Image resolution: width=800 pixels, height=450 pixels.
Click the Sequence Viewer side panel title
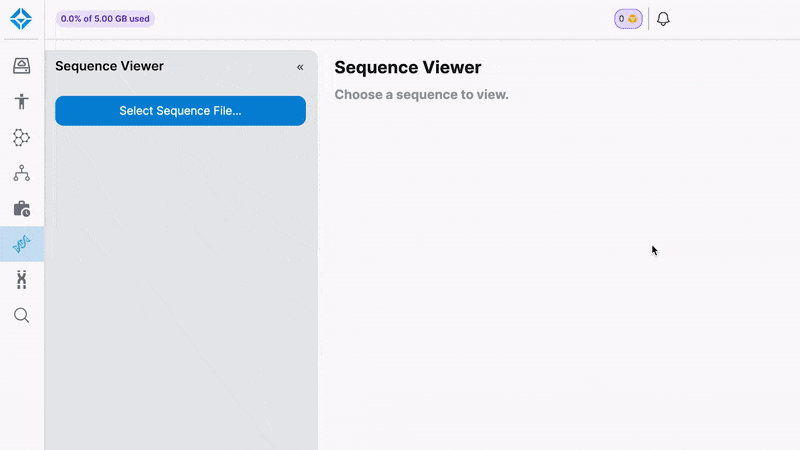[x=109, y=66]
